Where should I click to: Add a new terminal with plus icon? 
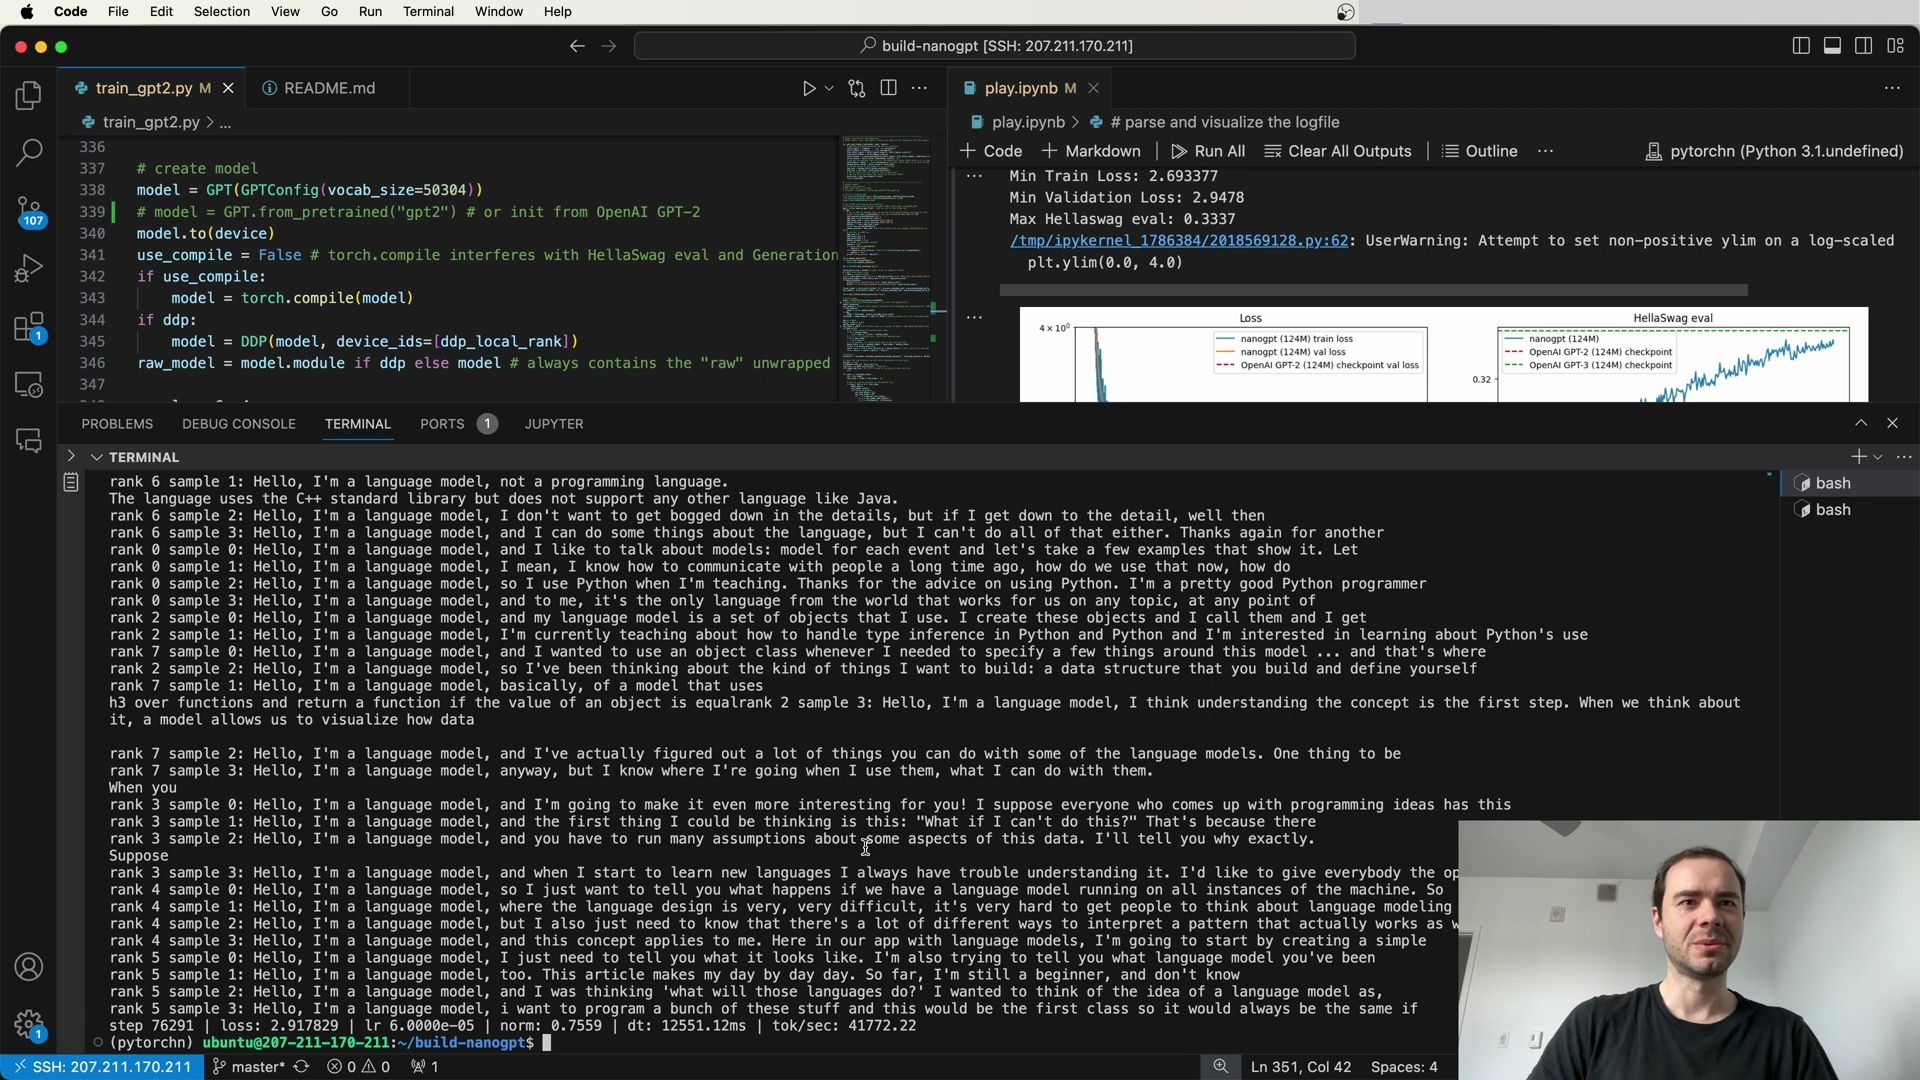[x=1858, y=457]
